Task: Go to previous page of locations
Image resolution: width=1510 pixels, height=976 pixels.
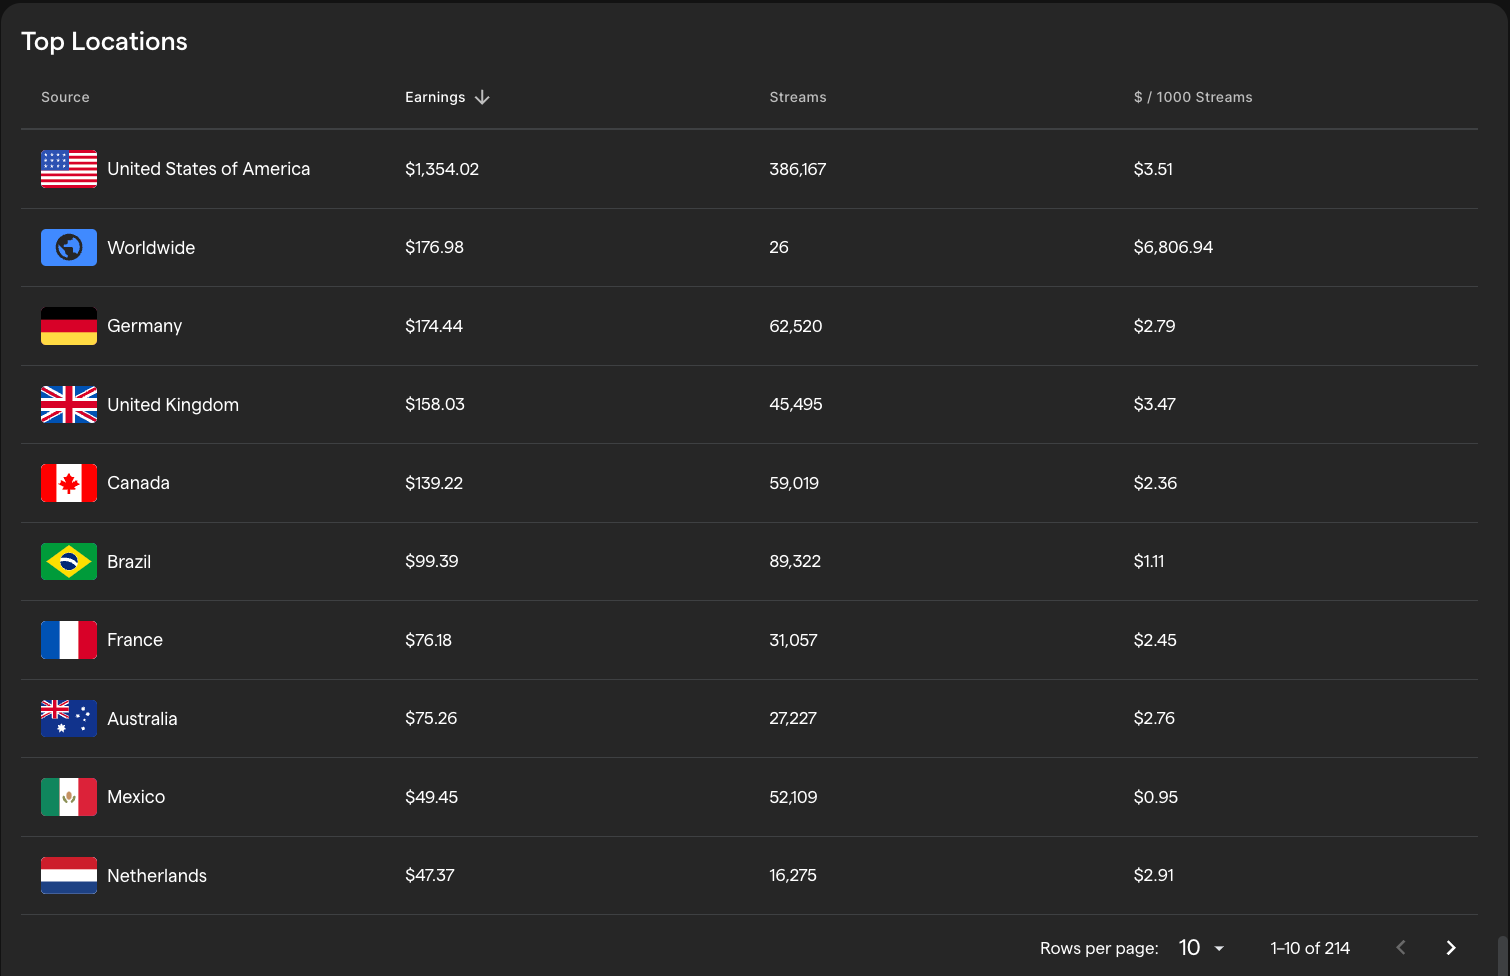Action: (1401, 948)
